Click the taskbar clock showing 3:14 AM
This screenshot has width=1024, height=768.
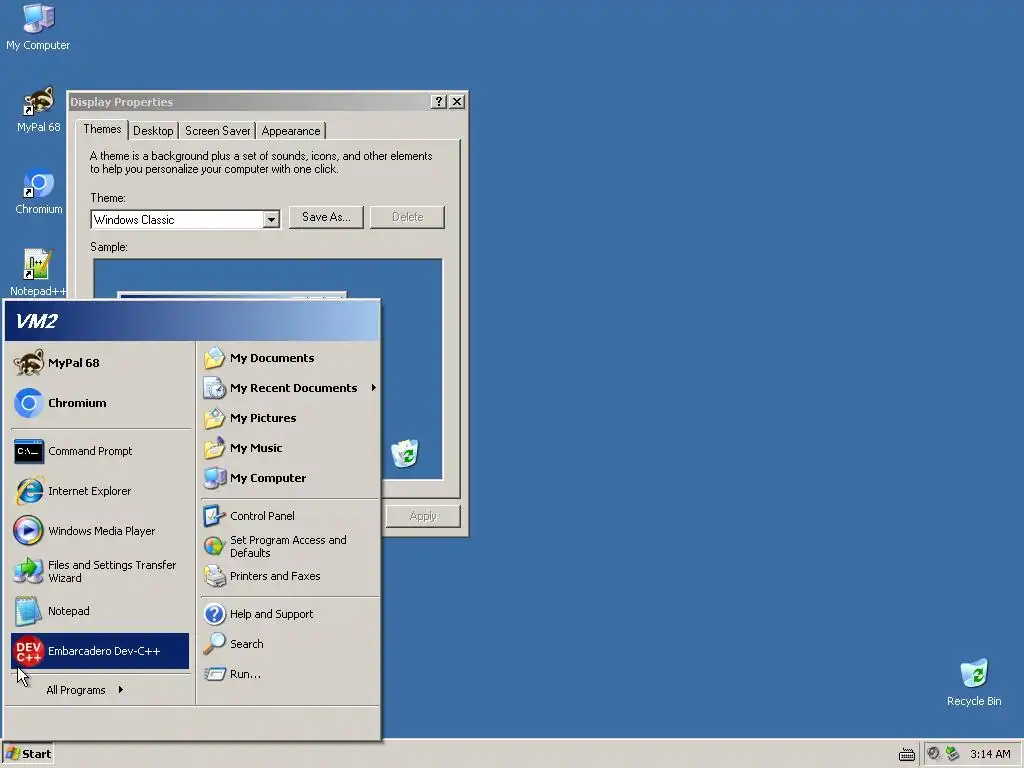990,754
